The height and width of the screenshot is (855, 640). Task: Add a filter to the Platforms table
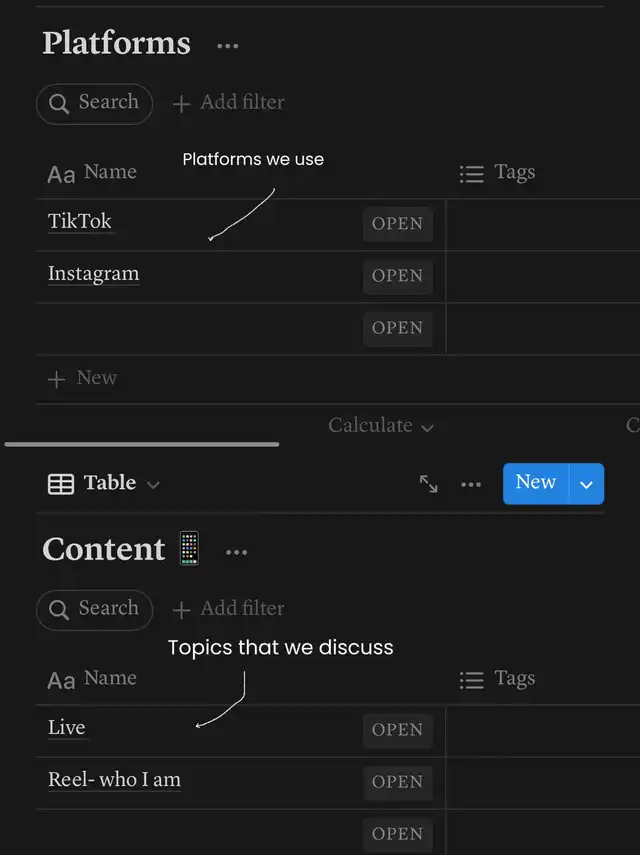tap(229, 103)
